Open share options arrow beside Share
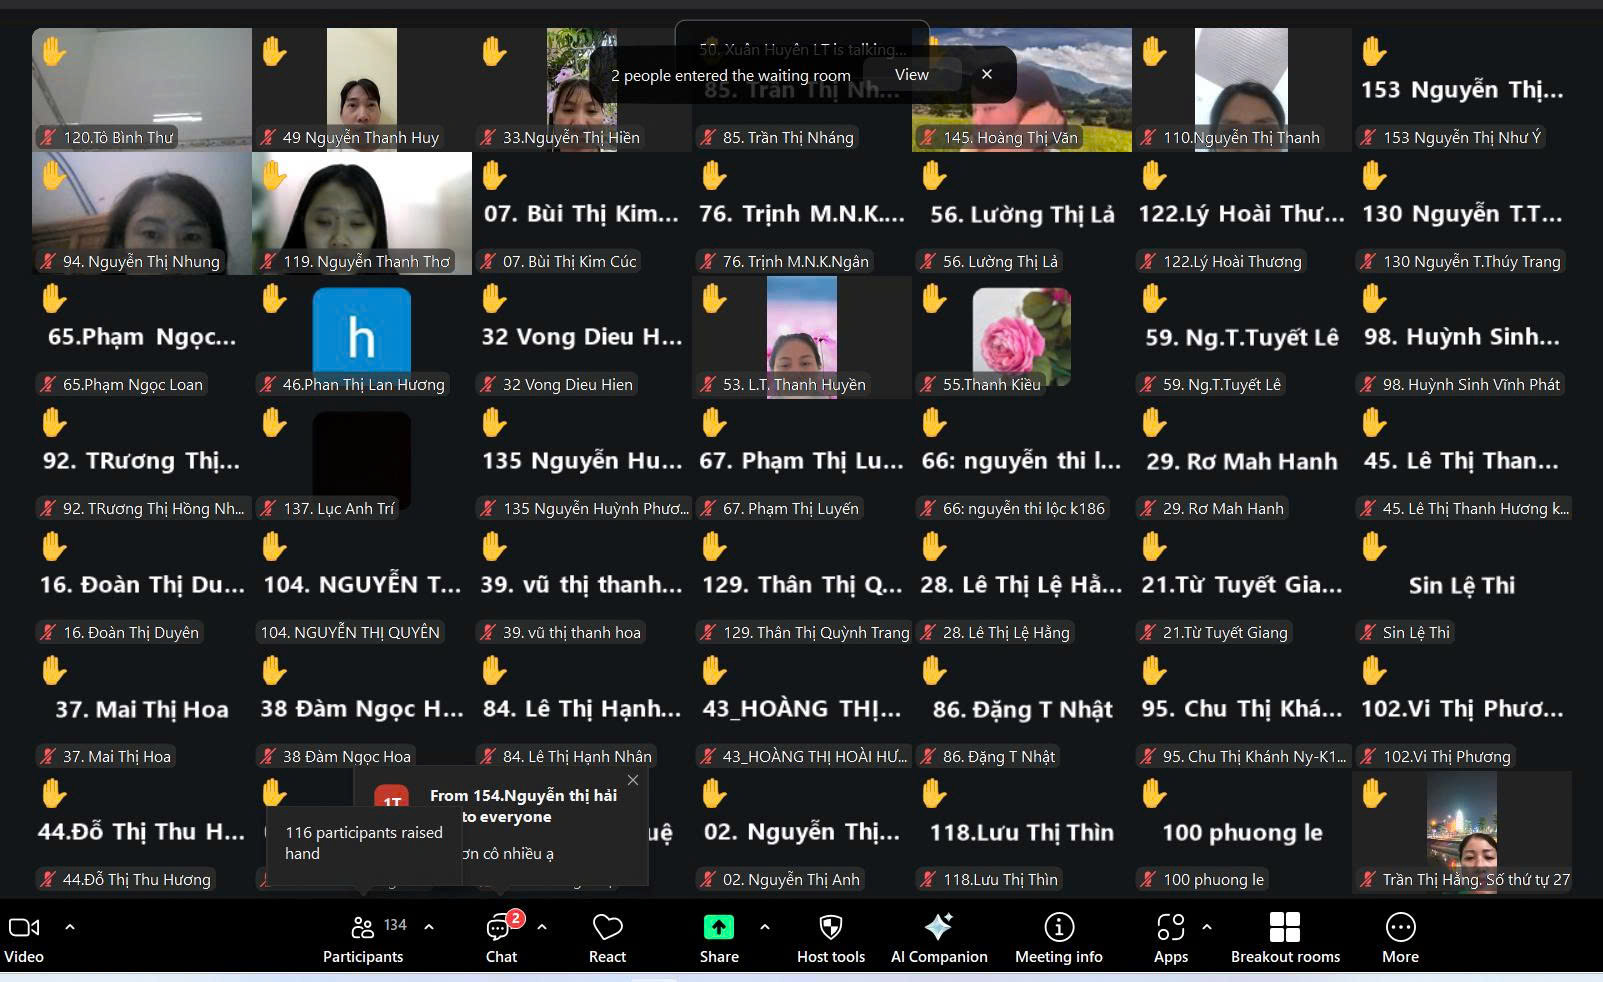The image size is (1603, 982). click(x=765, y=927)
